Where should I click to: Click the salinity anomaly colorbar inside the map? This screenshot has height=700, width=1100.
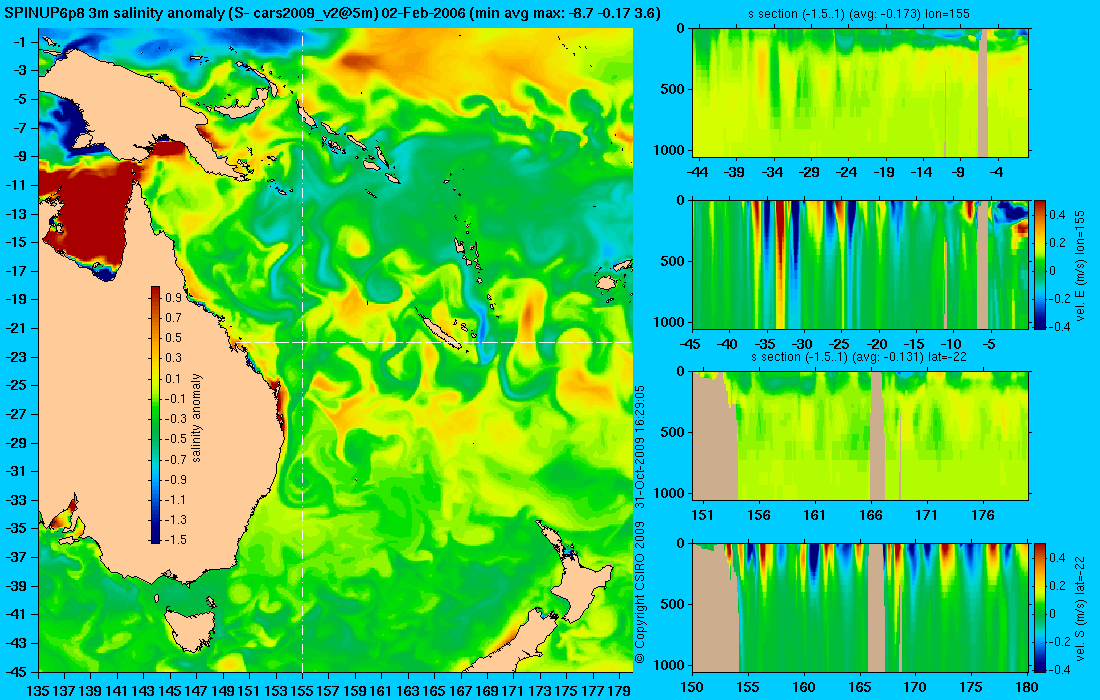click(x=155, y=415)
